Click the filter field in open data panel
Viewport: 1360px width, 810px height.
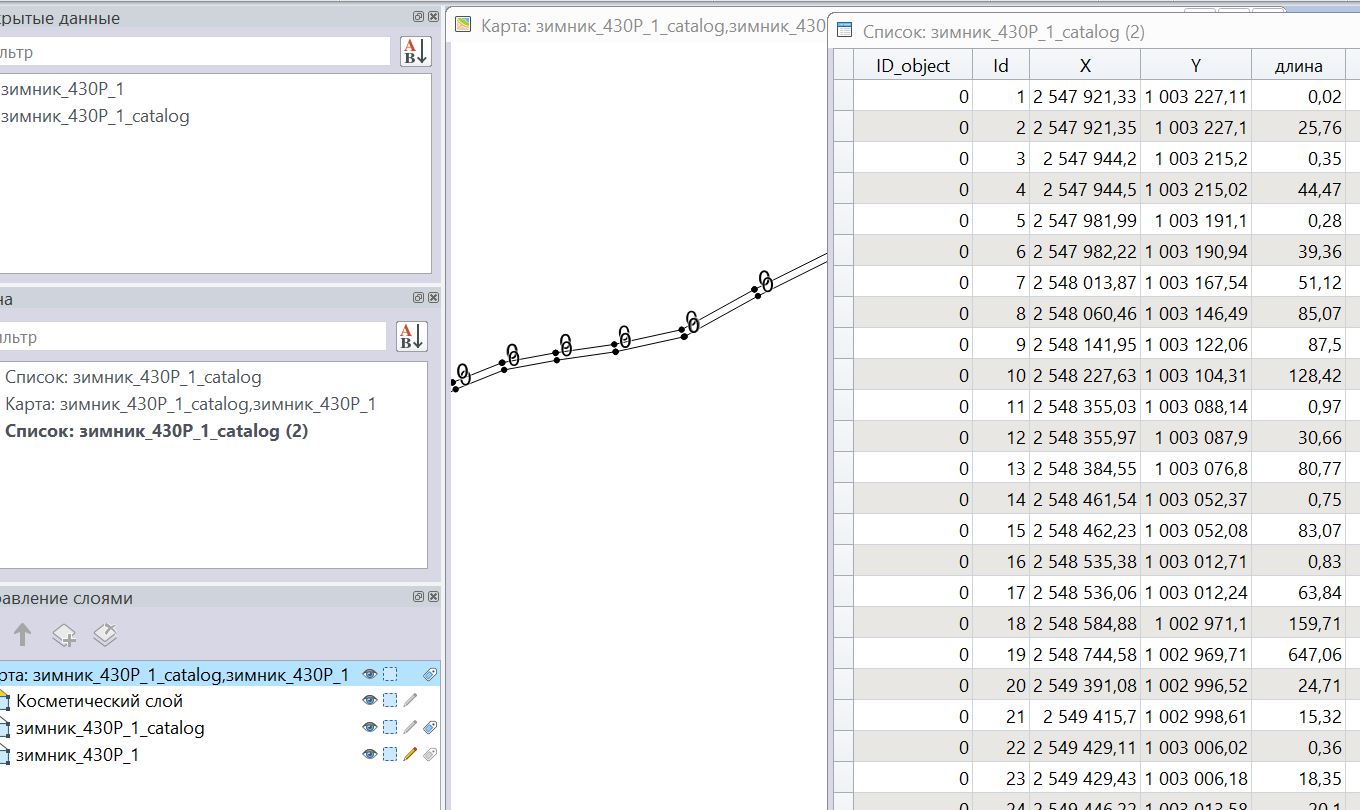click(x=195, y=52)
